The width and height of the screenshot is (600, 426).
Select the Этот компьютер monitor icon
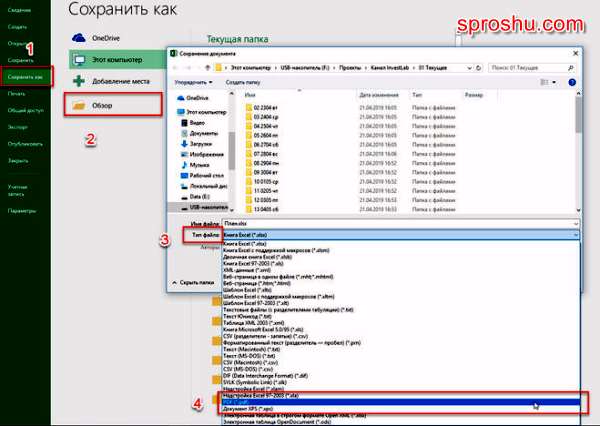[81, 57]
